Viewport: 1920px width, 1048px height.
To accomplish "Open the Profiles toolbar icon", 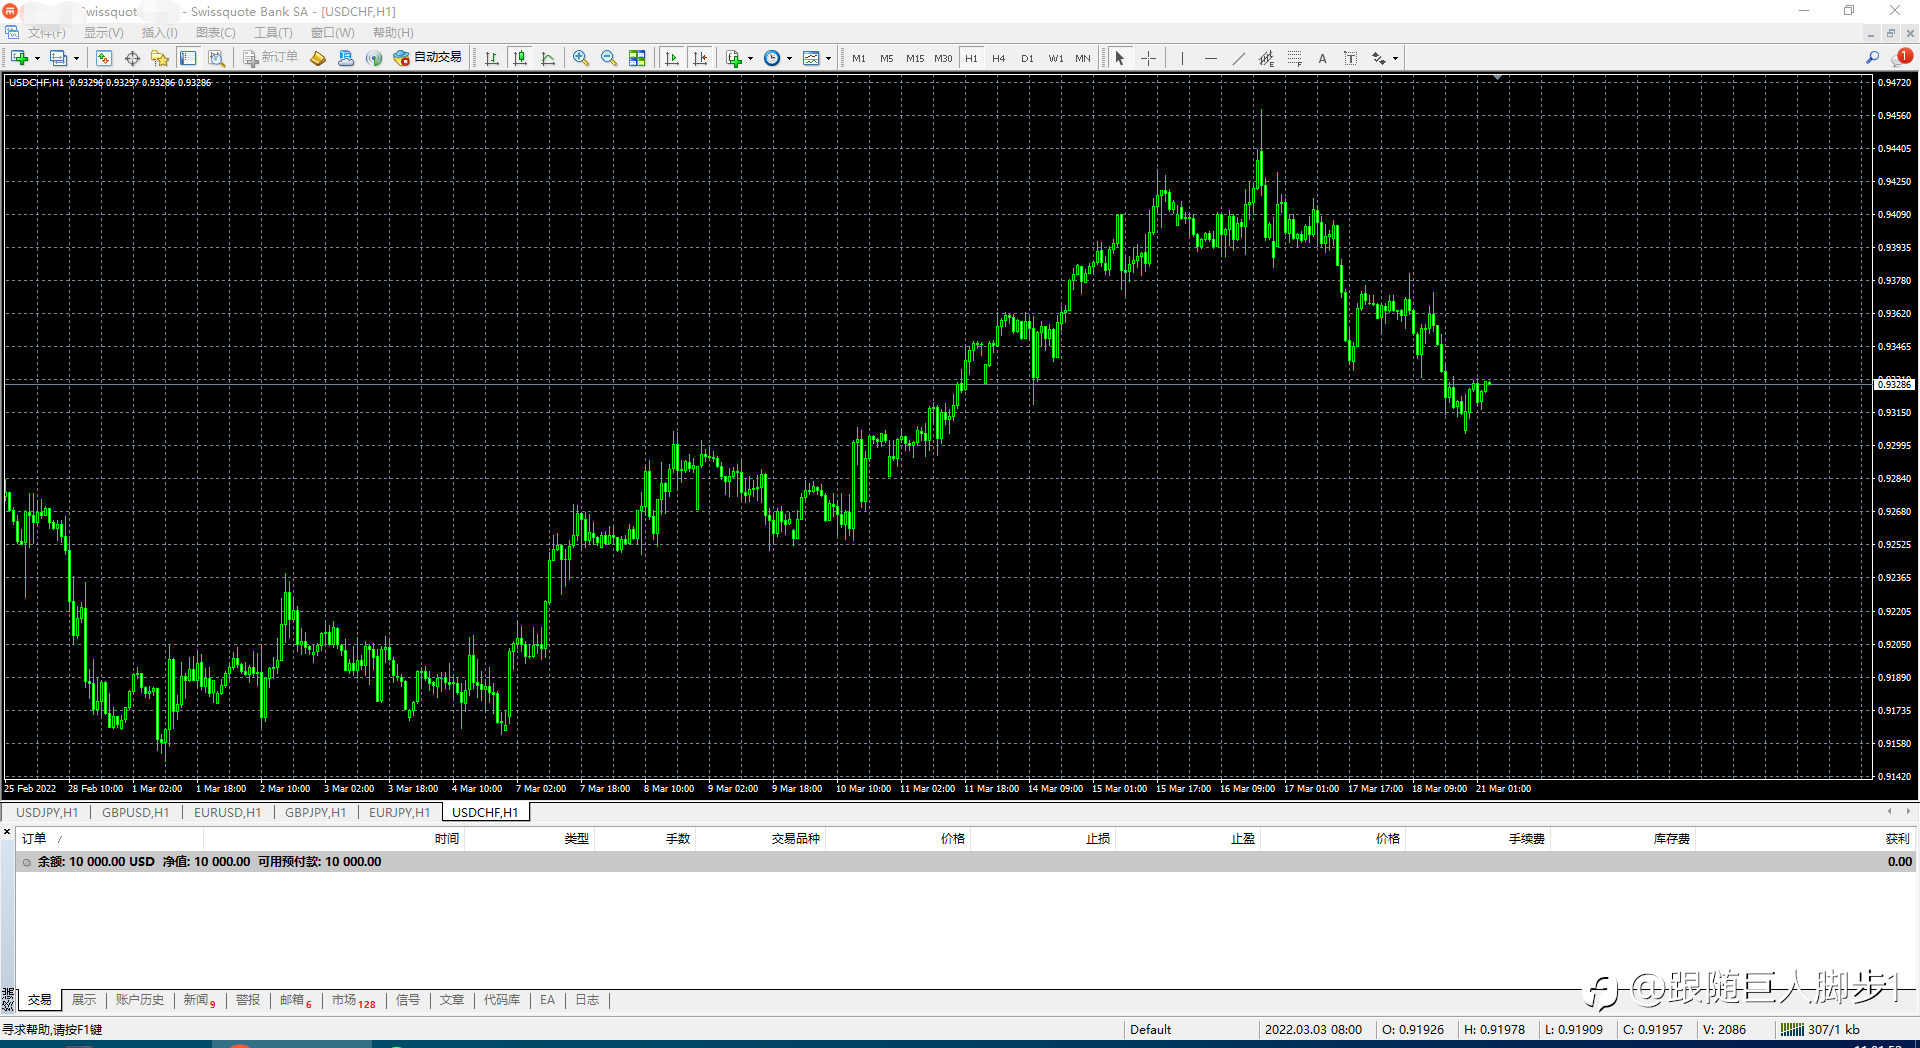I will coord(58,58).
